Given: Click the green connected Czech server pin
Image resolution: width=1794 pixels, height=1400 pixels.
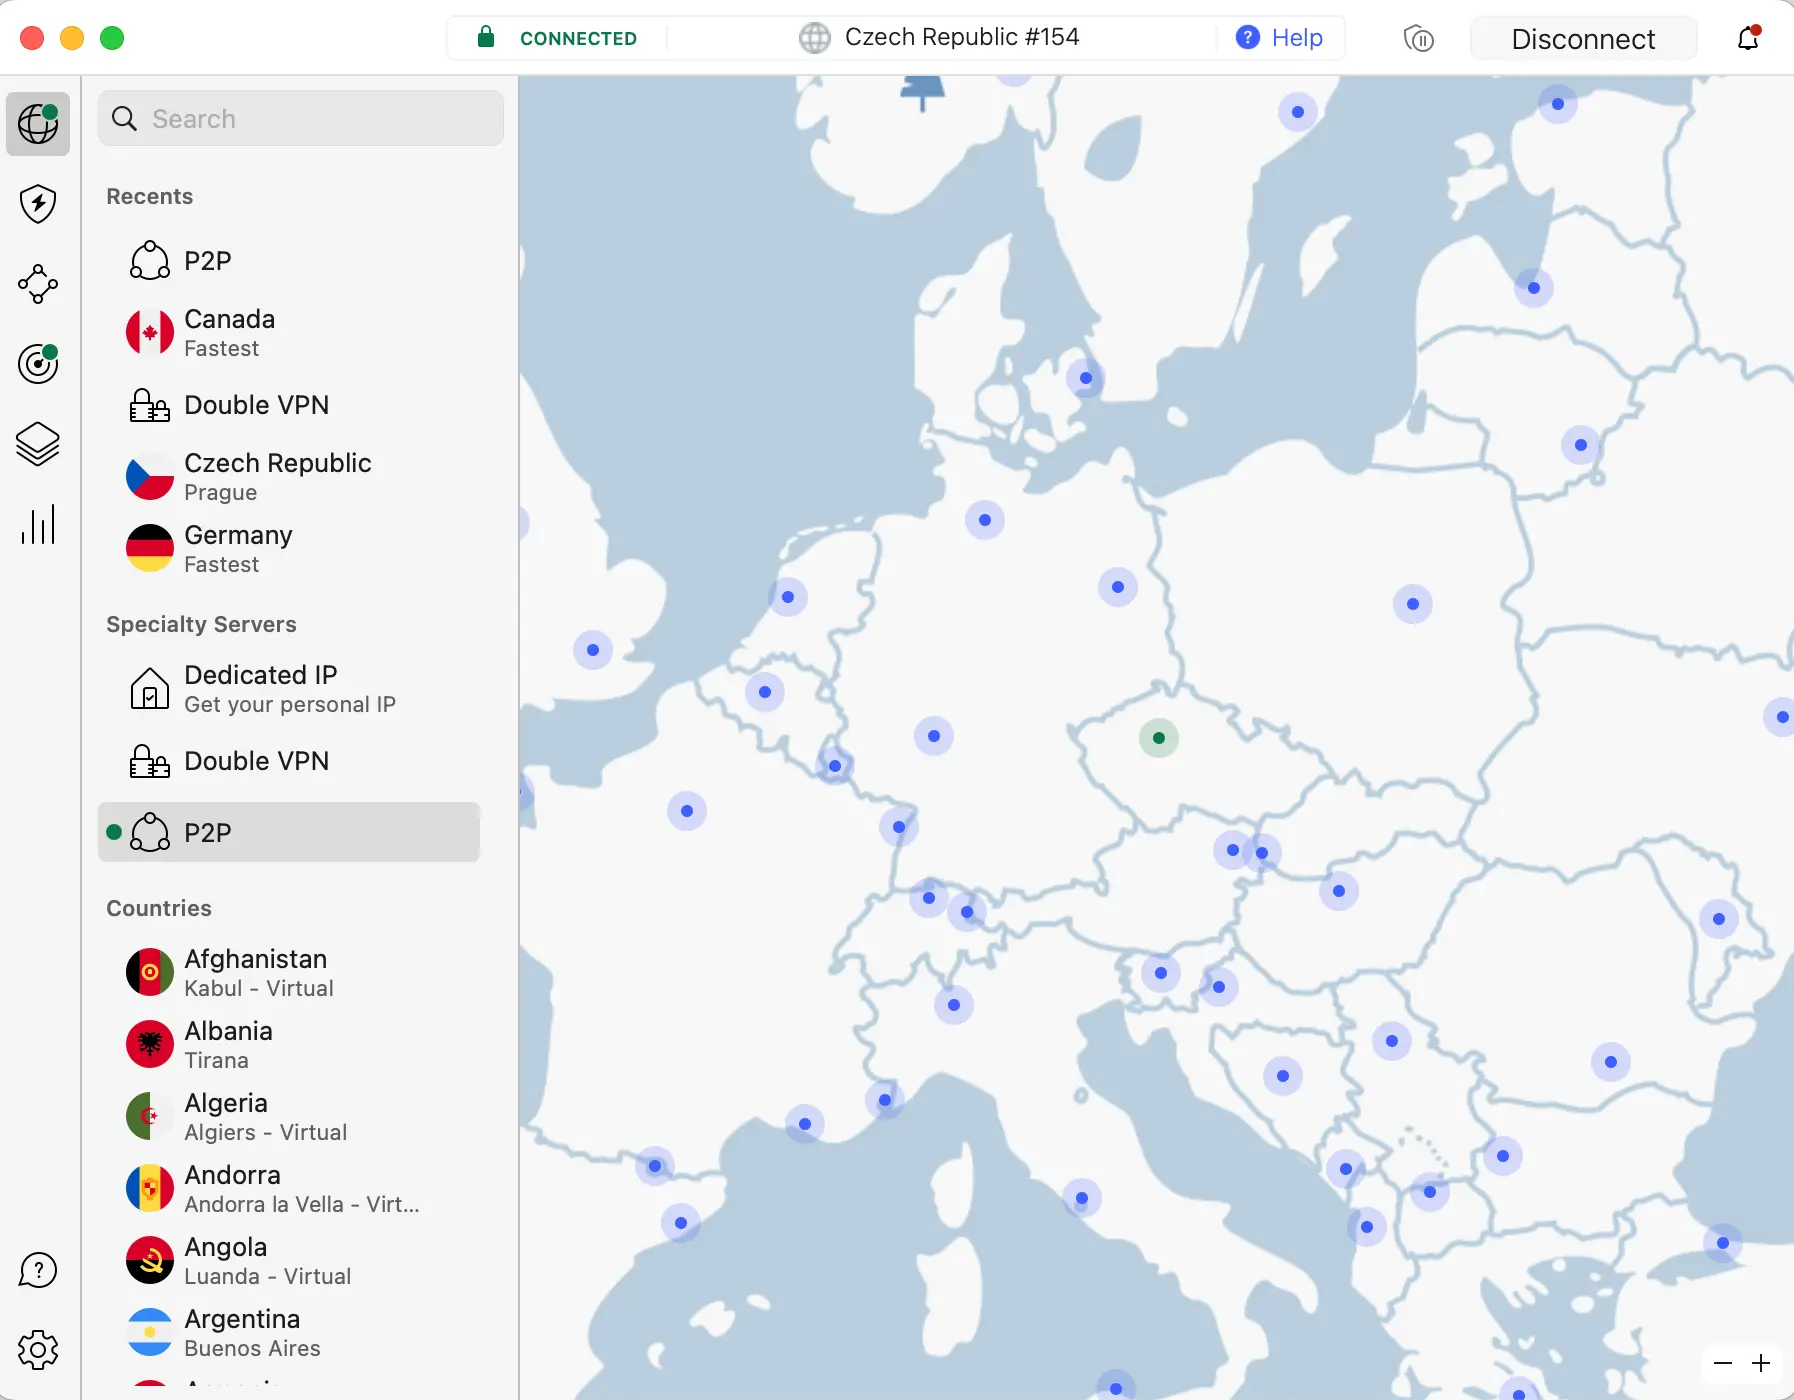Looking at the screenshot, I should tap(1159, 738).
